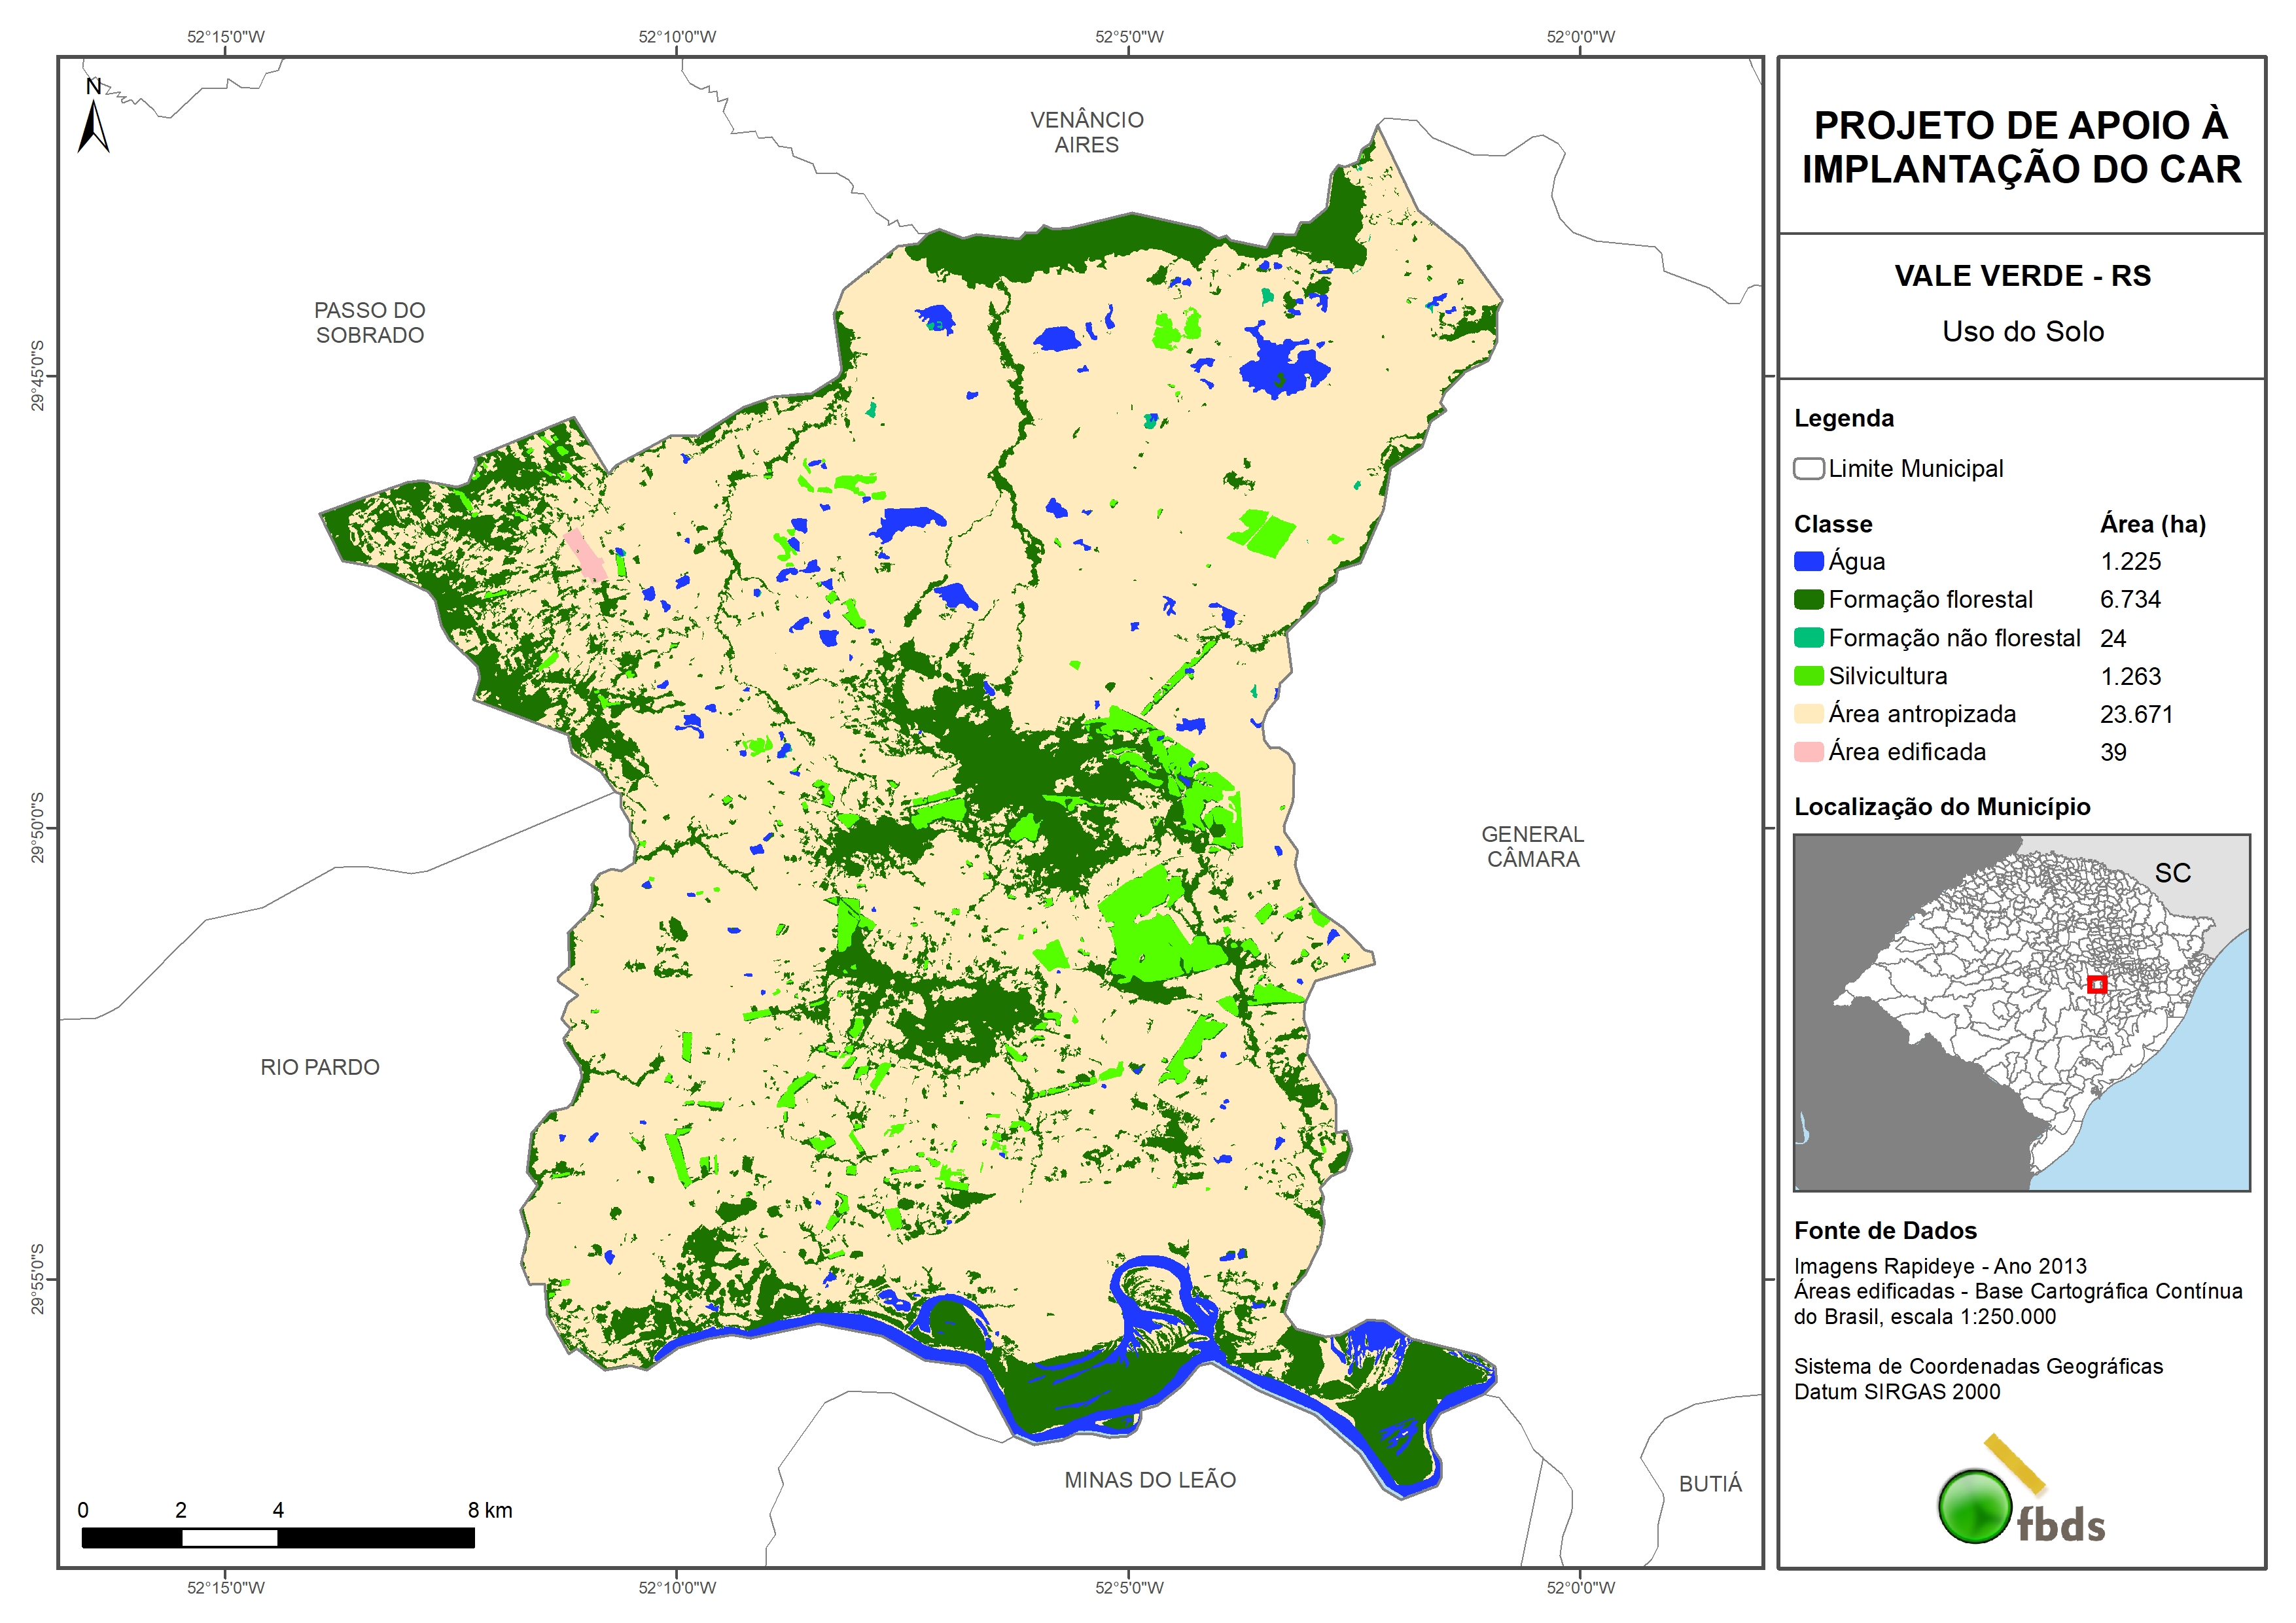2296x1623 pixels.
Task: Click the Água blue legend swatch
Action: coord(1808,562)
